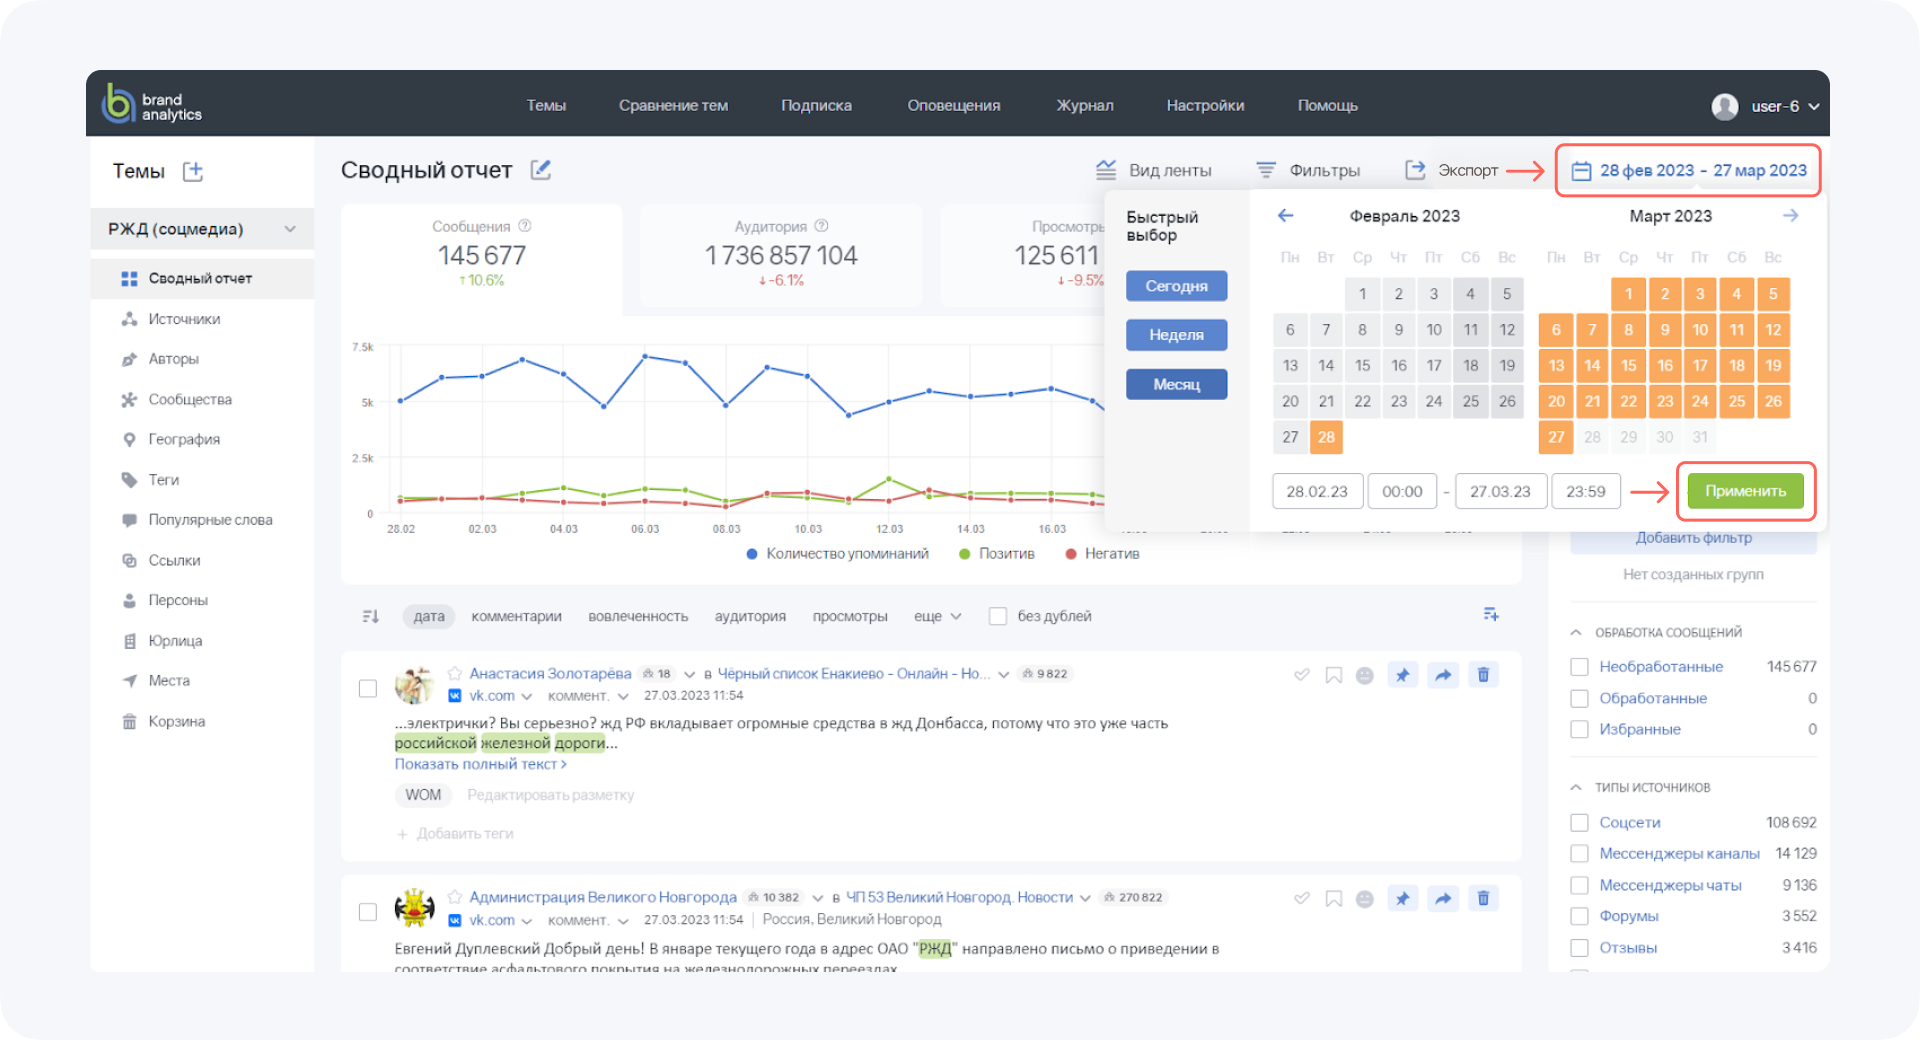This screenshot has height=1040, width=1920.
Task: Check the Форумы source type
Action: click(x=1579, y=916)
